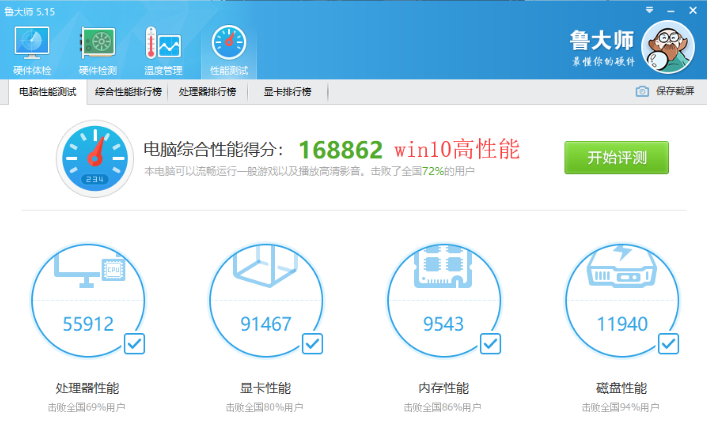This screenshot has height=434, width=707.
Task: Click the 击败全国69%用户 text
Action: (87, 407)
